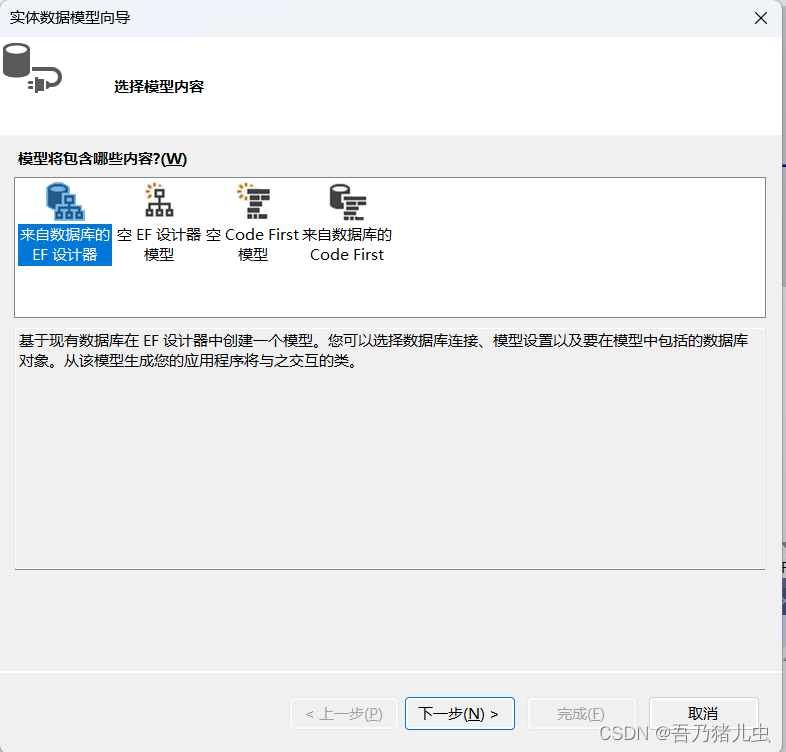Click the 模型将包含哪些内容?(W) label

click(x=102, y=159)
